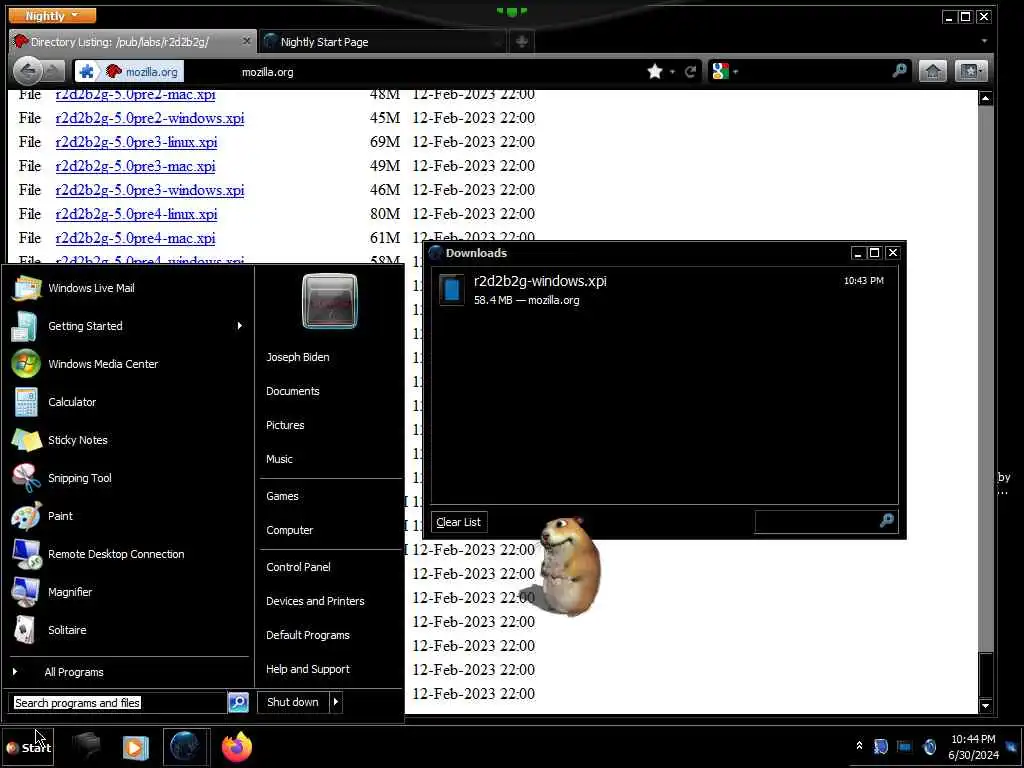
Task: Click the search bar magnifier icon
Action: [899, 71]
